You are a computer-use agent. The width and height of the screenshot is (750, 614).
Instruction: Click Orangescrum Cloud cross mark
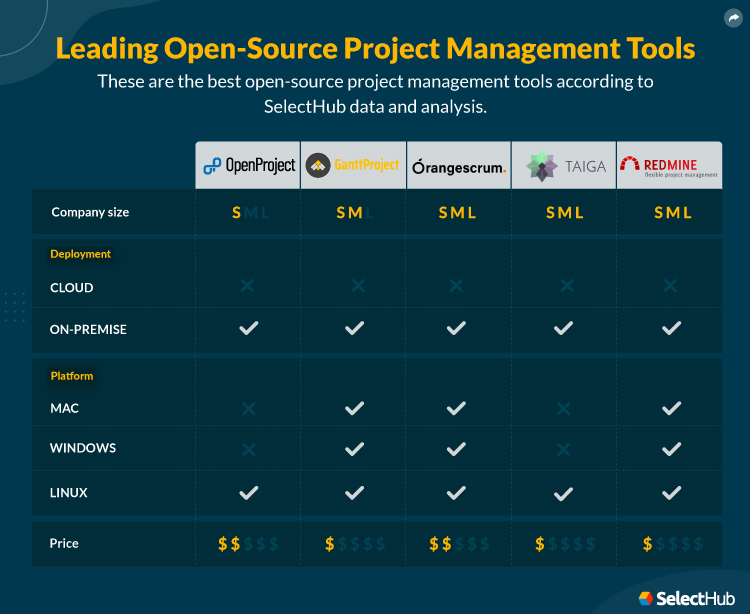point(456,285)
